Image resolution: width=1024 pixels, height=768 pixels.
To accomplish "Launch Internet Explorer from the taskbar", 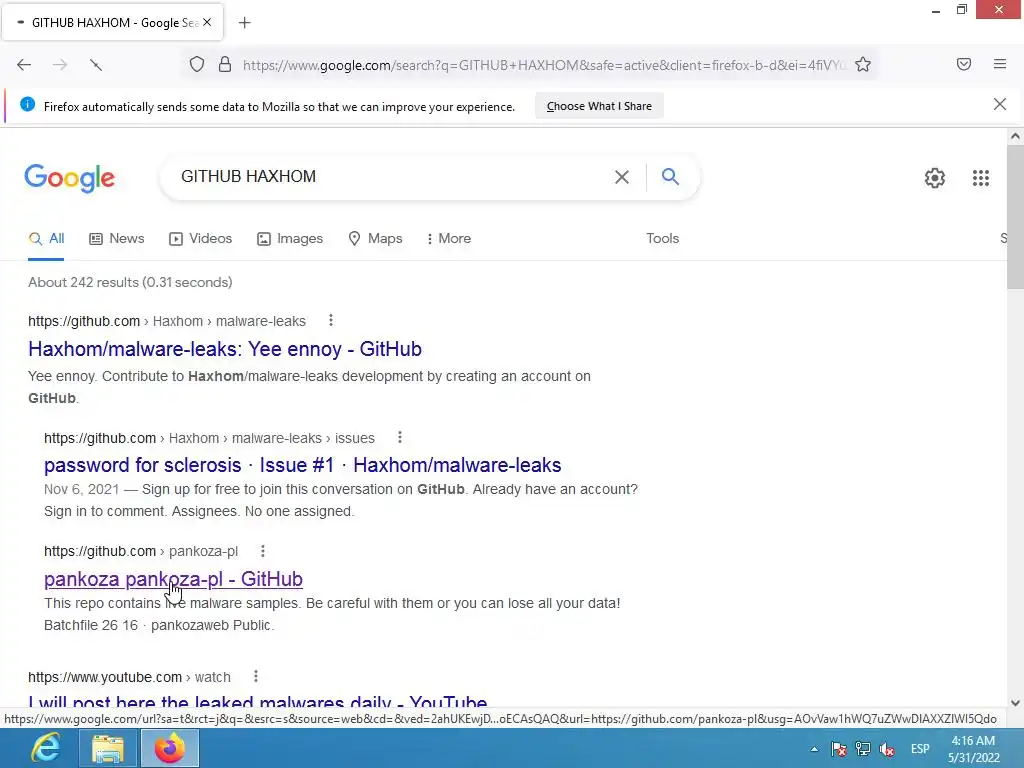I will click(x=46, y=748).
